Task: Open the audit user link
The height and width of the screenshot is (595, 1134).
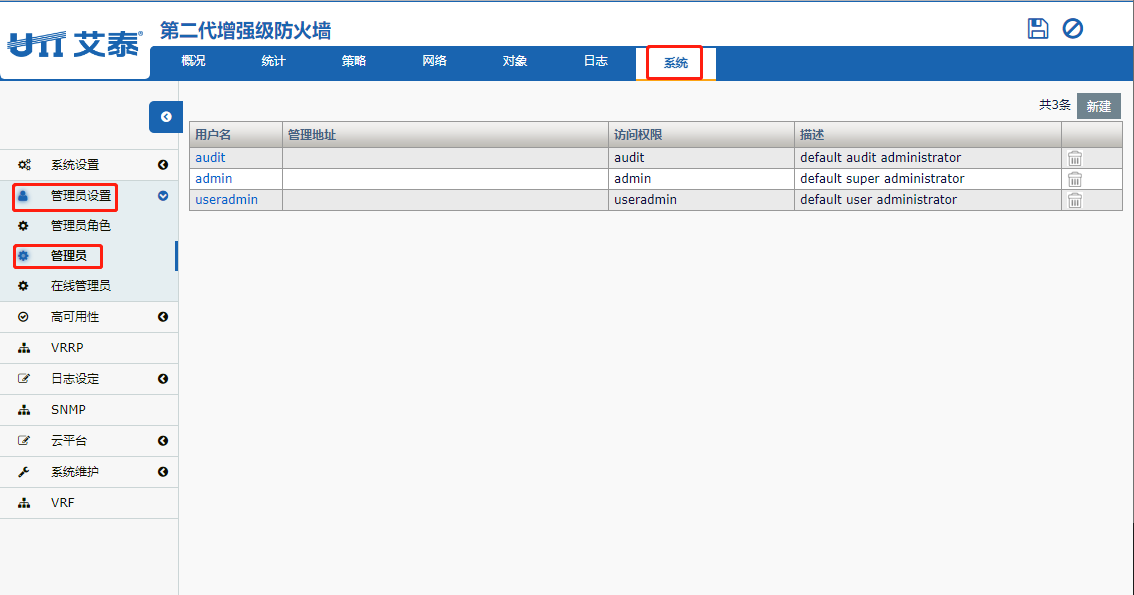Action: 210,158
